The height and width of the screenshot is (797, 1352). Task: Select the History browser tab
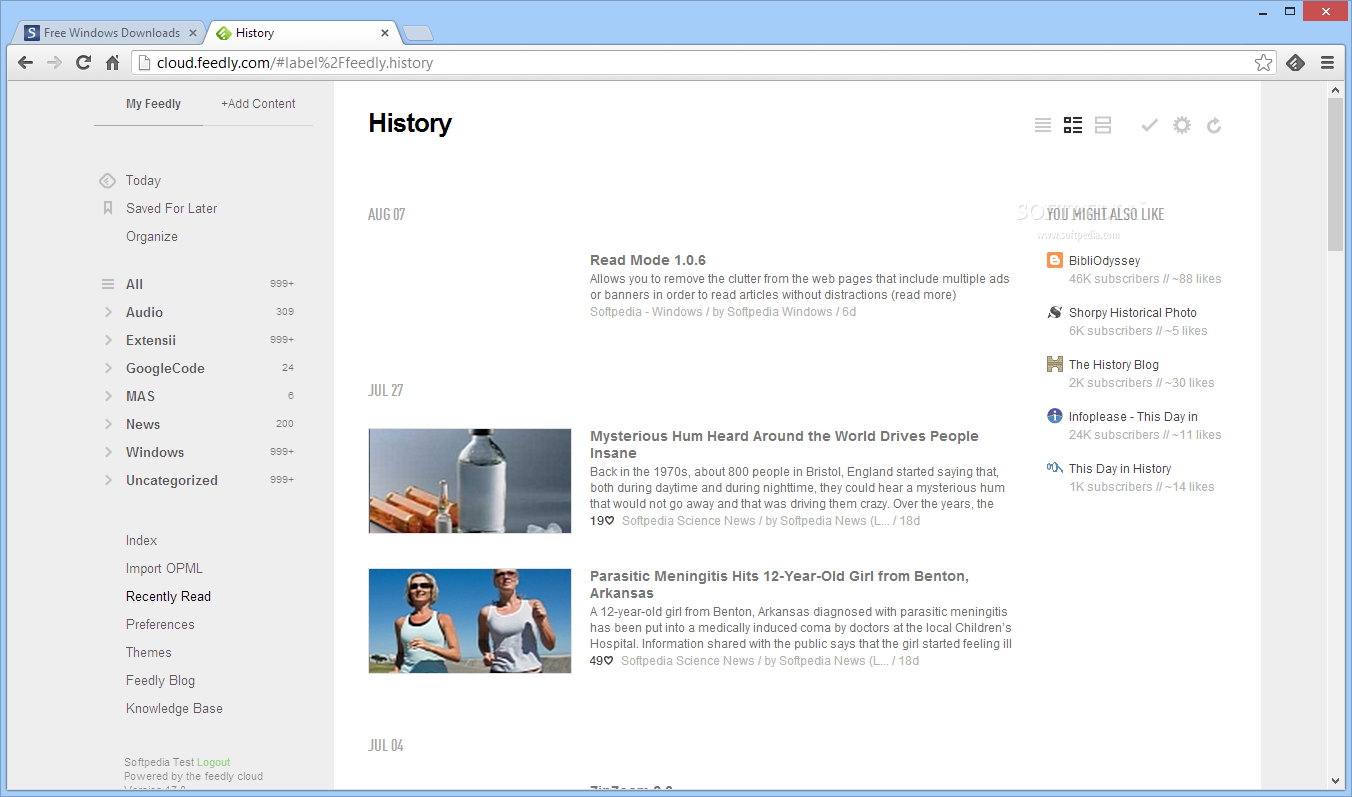[x=303, y=33]
